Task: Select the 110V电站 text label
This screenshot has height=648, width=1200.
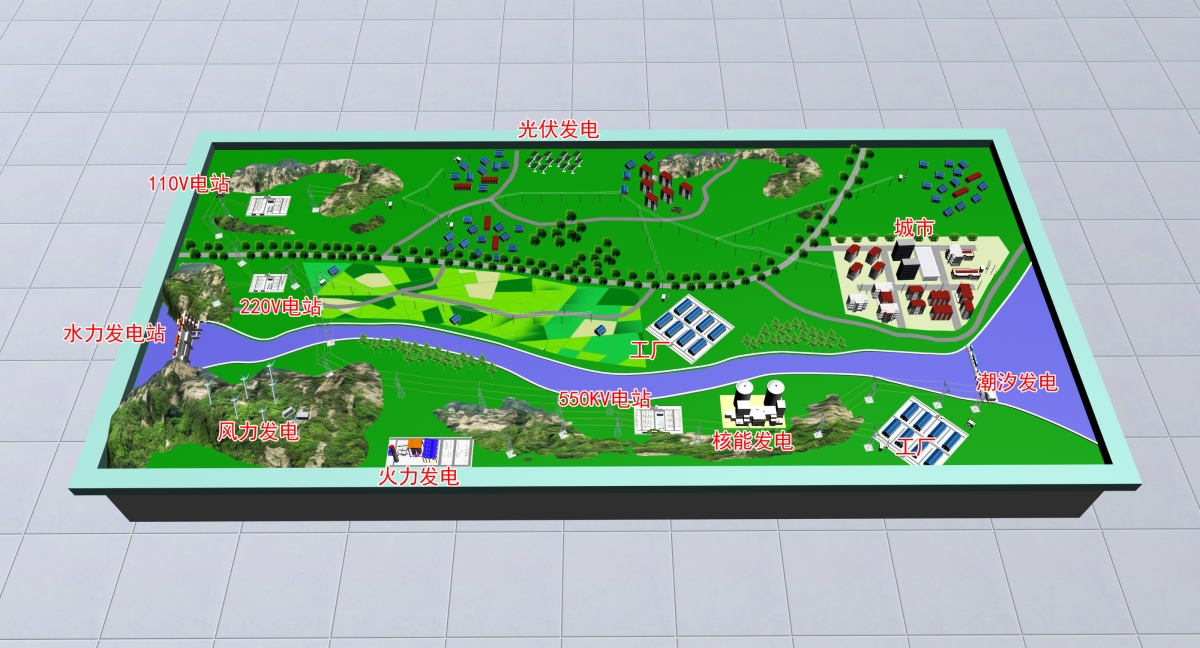Action: coord(188,184)
